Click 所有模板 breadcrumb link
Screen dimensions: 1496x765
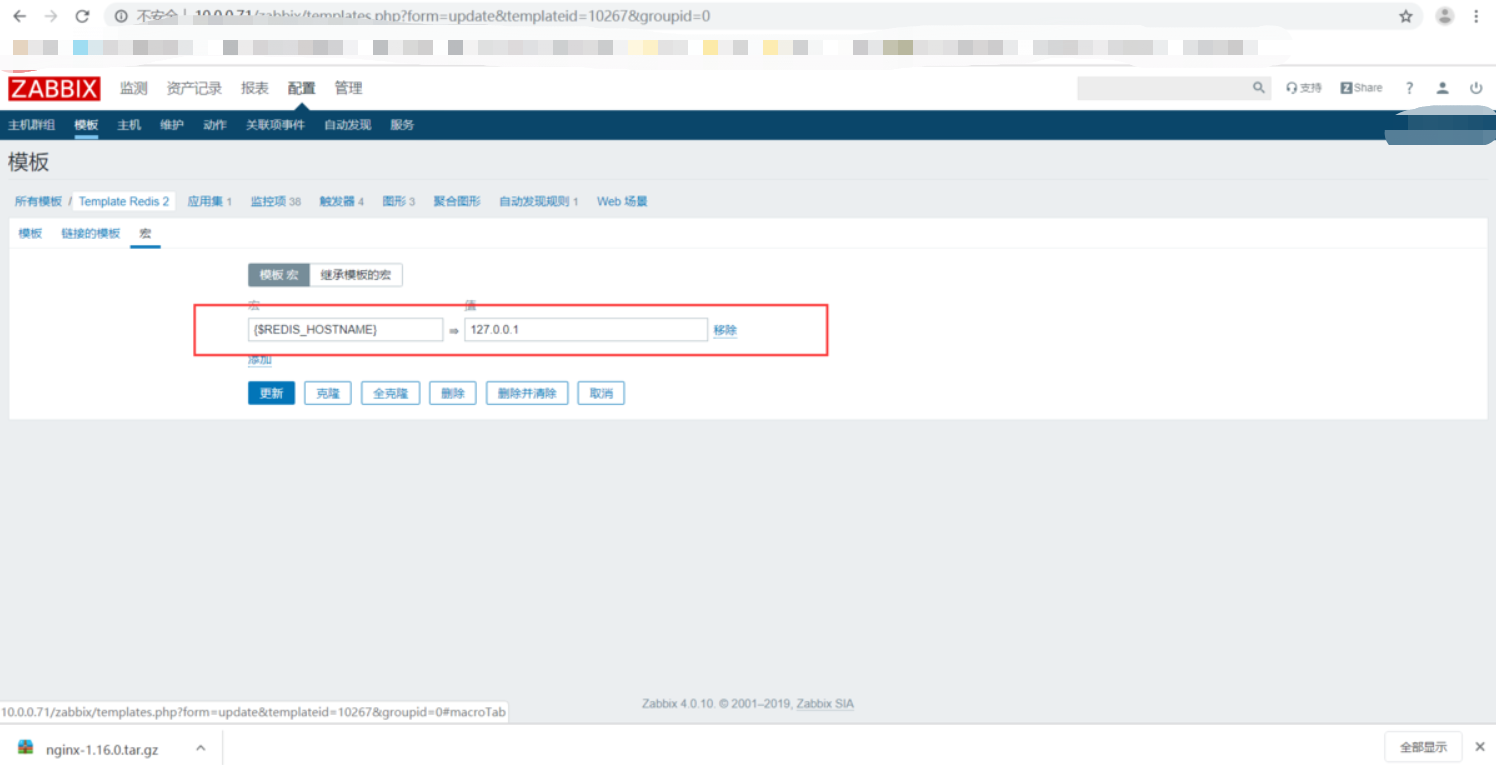tap(38, 201)
